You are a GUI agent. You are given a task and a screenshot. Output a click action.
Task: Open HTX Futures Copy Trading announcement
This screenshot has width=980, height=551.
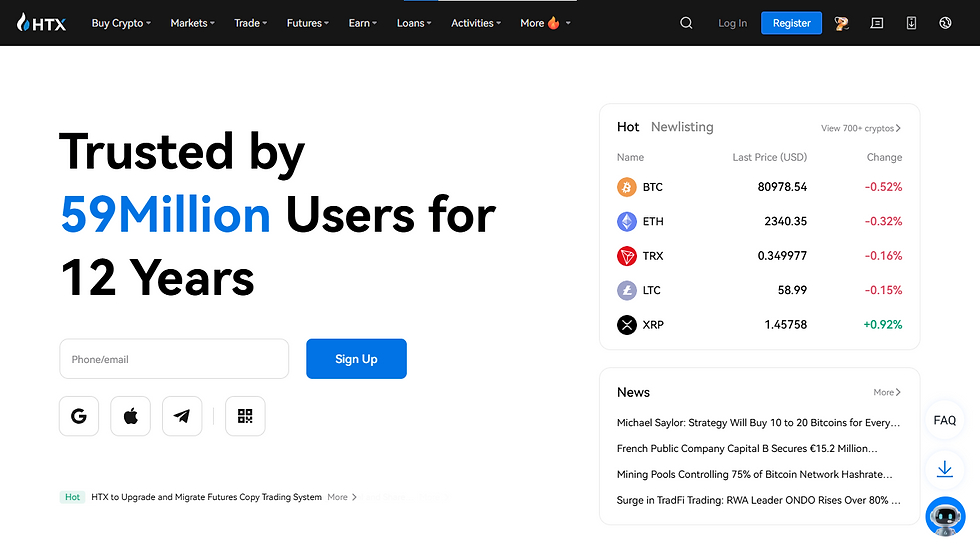point(206,497)
